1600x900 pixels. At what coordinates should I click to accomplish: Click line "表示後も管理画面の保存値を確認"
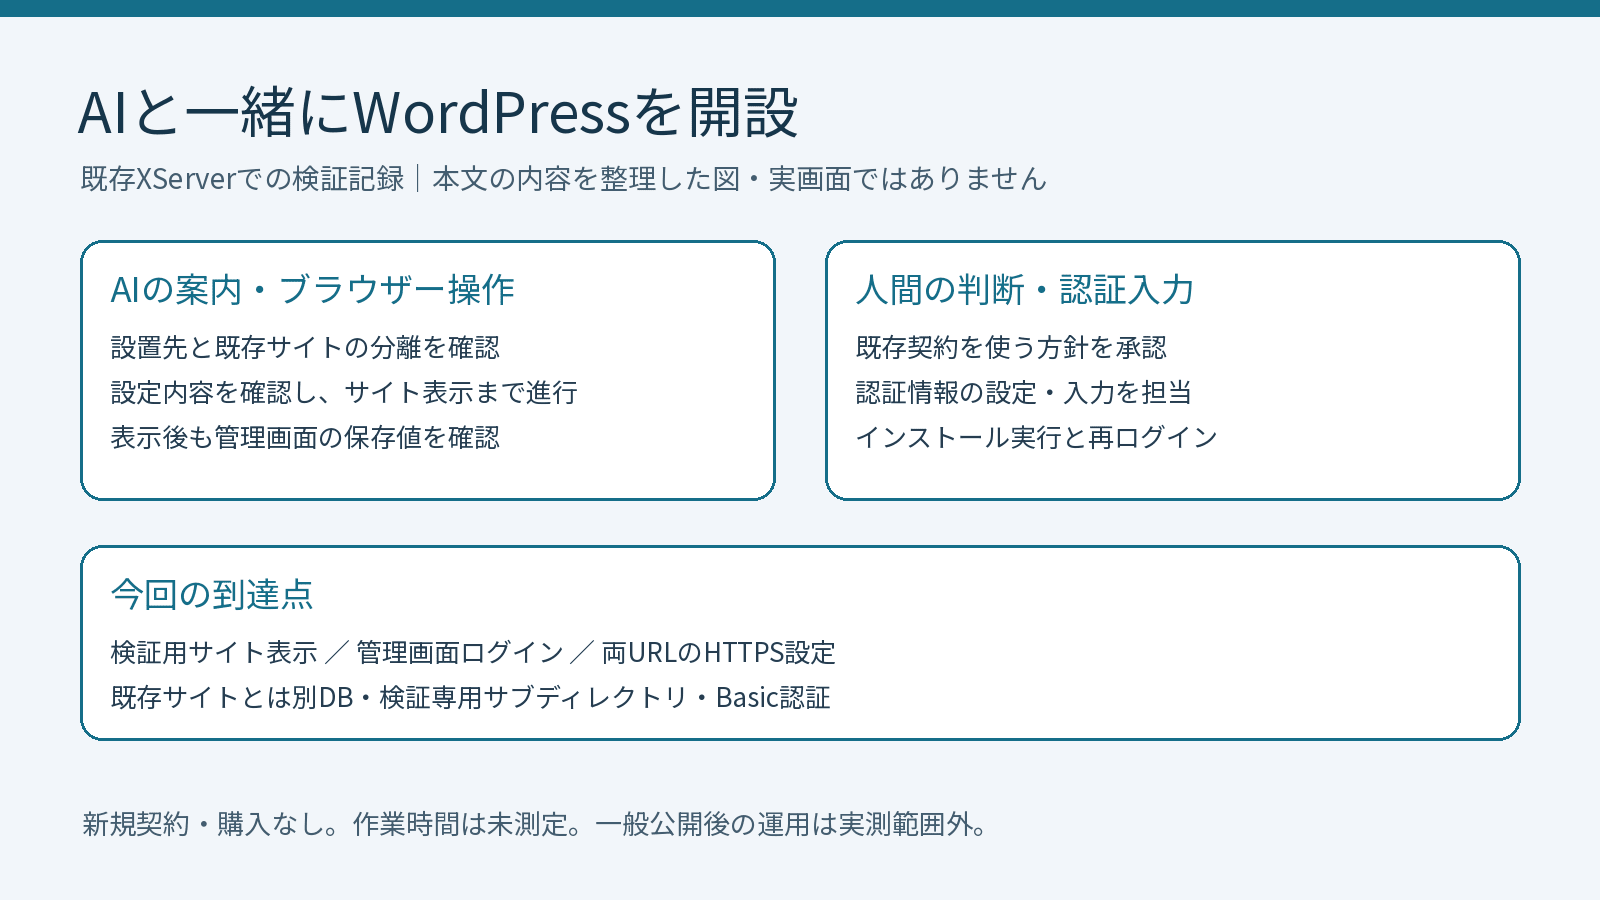pyautogui.click(x=305, y=438)
